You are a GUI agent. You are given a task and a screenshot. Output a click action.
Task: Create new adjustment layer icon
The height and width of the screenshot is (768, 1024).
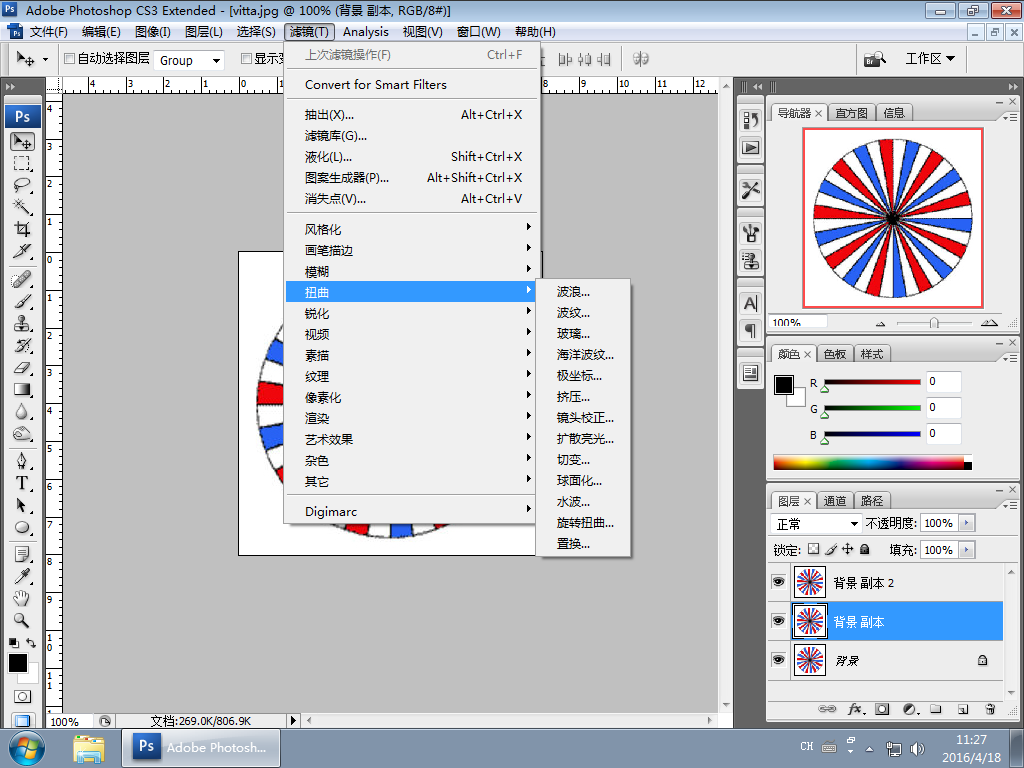pos(910,709)
